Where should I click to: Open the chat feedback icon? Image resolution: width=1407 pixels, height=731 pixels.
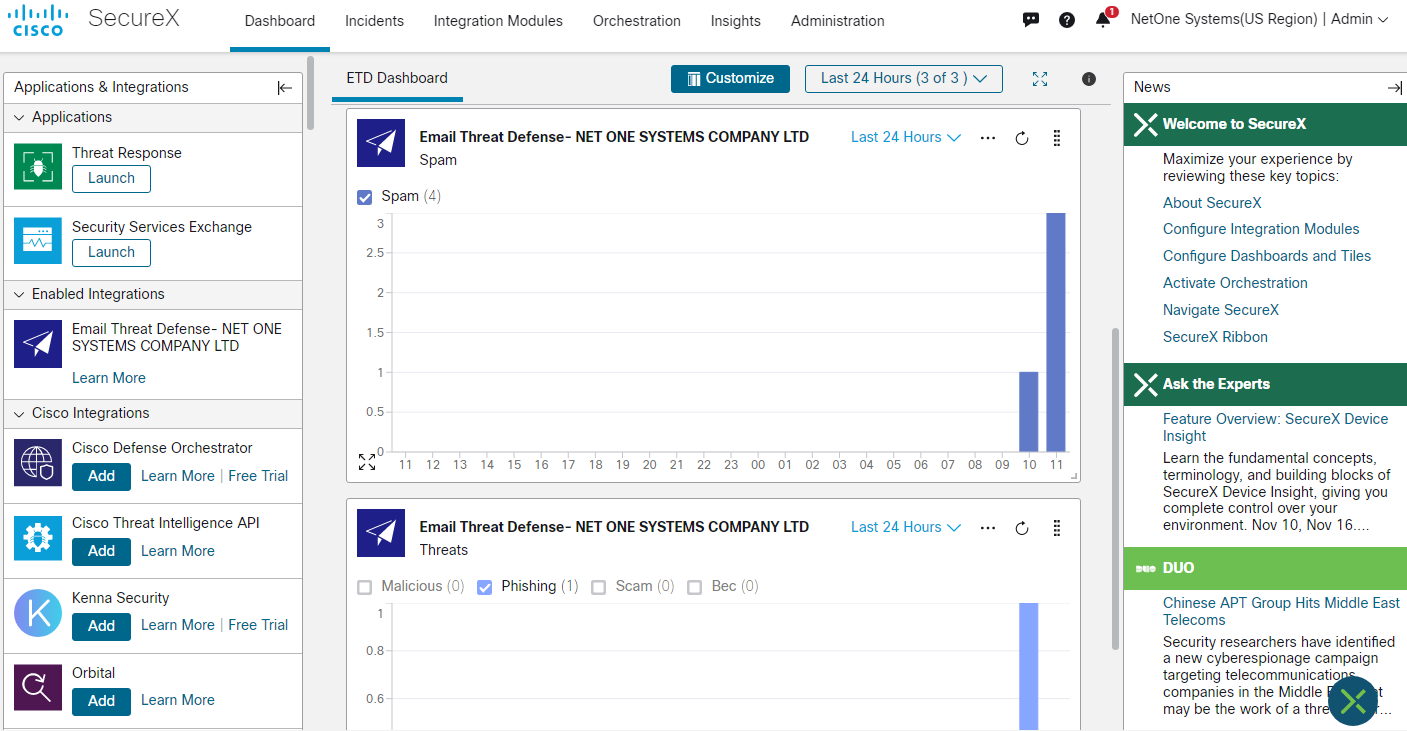1031,20
